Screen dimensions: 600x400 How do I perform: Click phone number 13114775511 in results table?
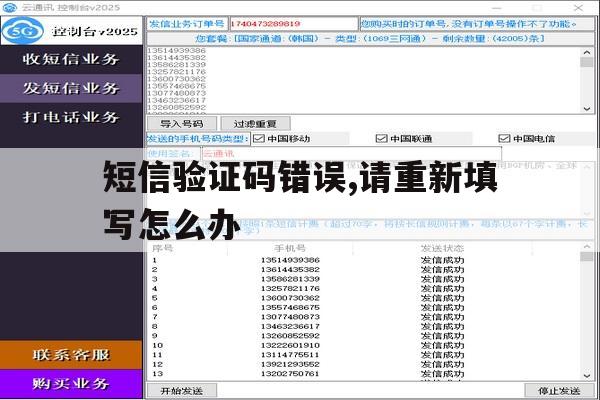(290, 355)
